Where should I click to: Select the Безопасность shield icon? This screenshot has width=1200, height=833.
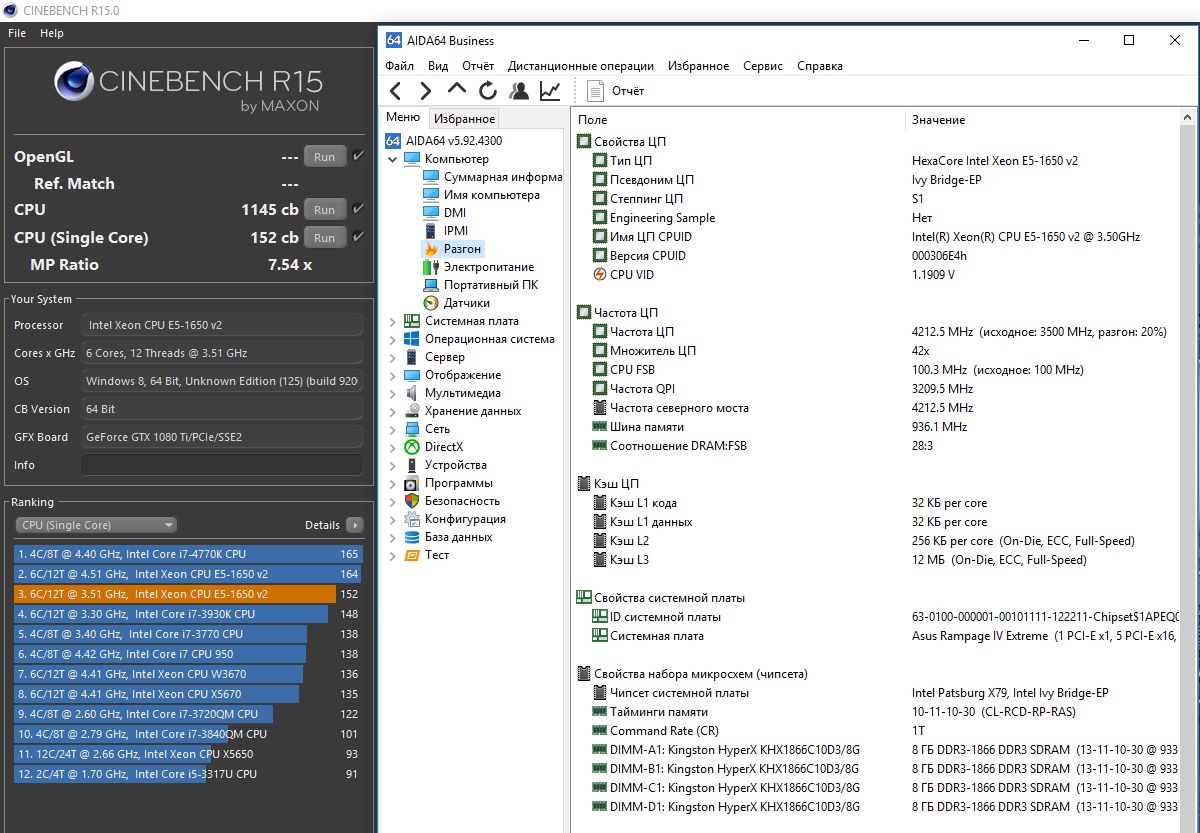pos(411,501)
